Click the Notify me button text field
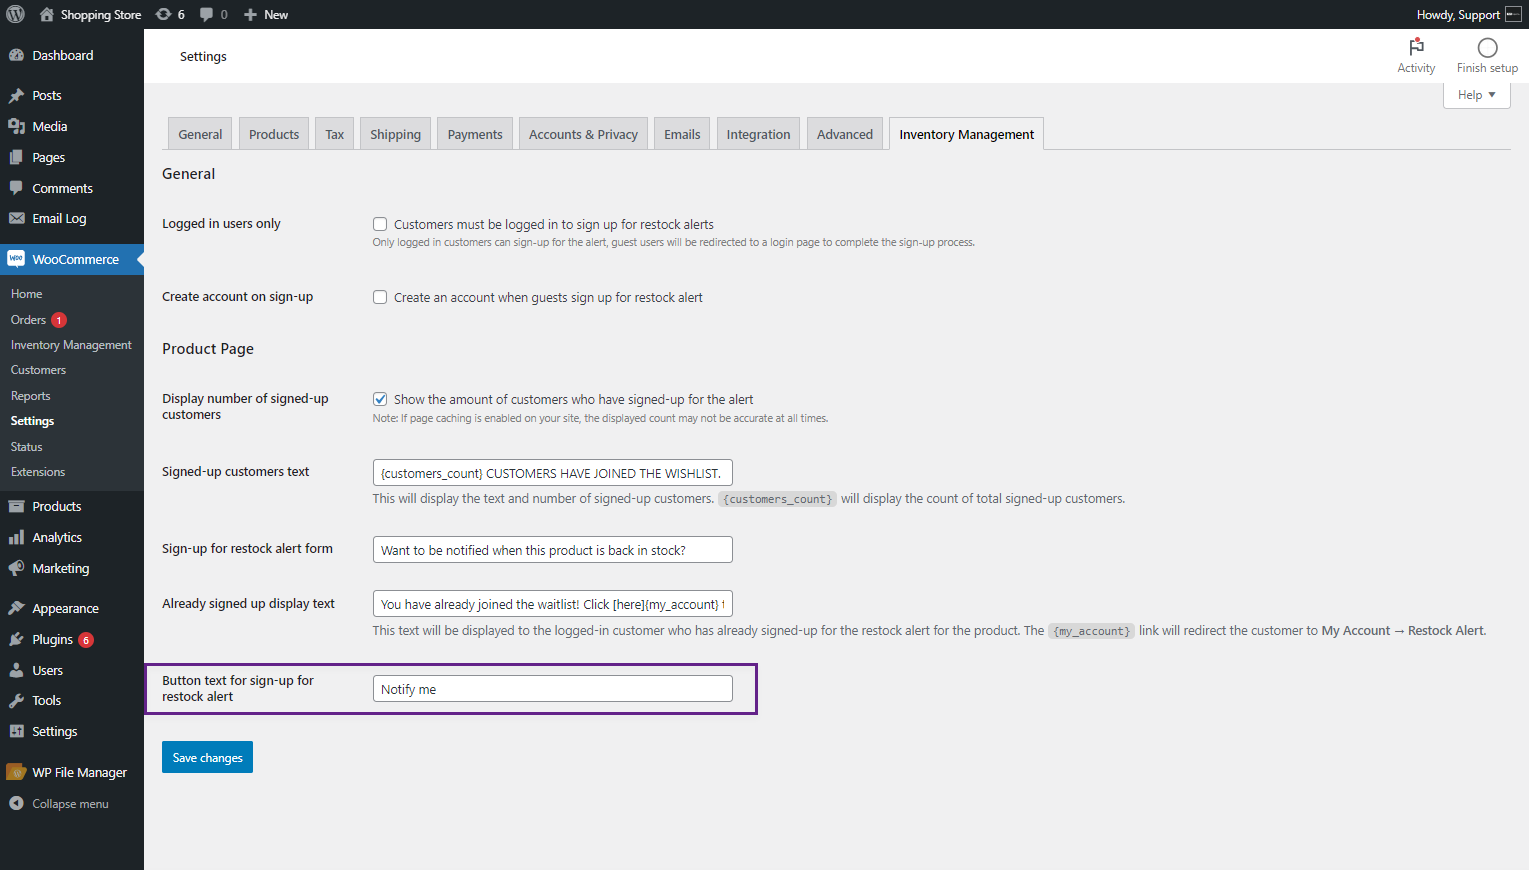The image size is (1529, 870). [552, 689]
